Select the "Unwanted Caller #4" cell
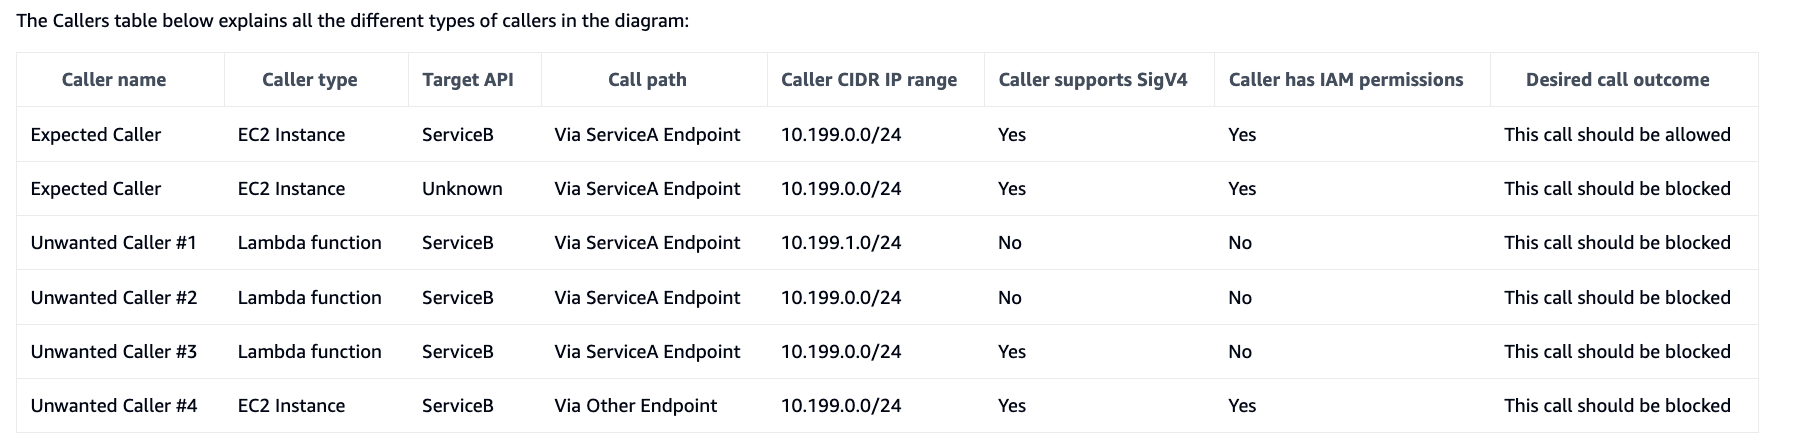 114,406
